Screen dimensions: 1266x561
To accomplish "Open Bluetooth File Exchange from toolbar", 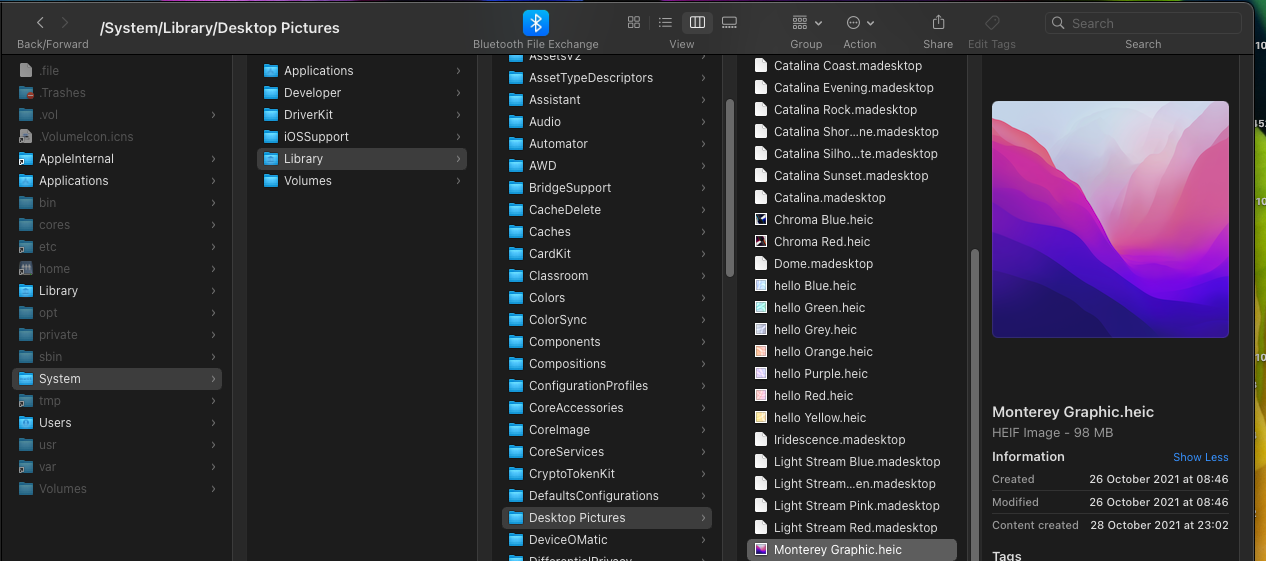I will [536, 22].
